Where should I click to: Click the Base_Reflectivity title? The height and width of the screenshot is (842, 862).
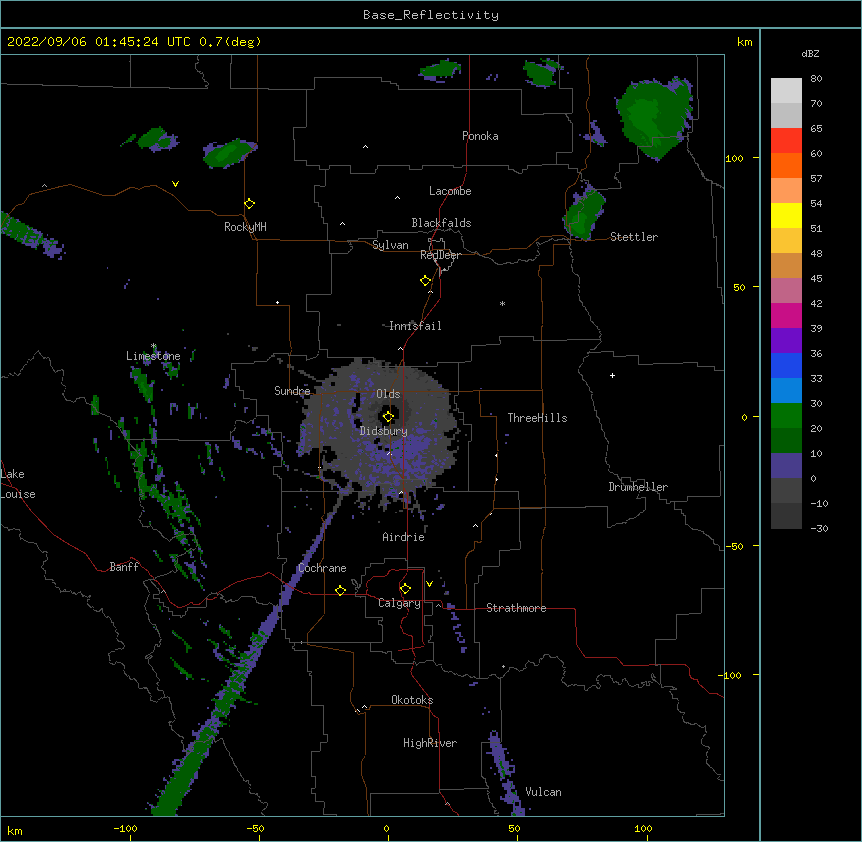[431, 15]
